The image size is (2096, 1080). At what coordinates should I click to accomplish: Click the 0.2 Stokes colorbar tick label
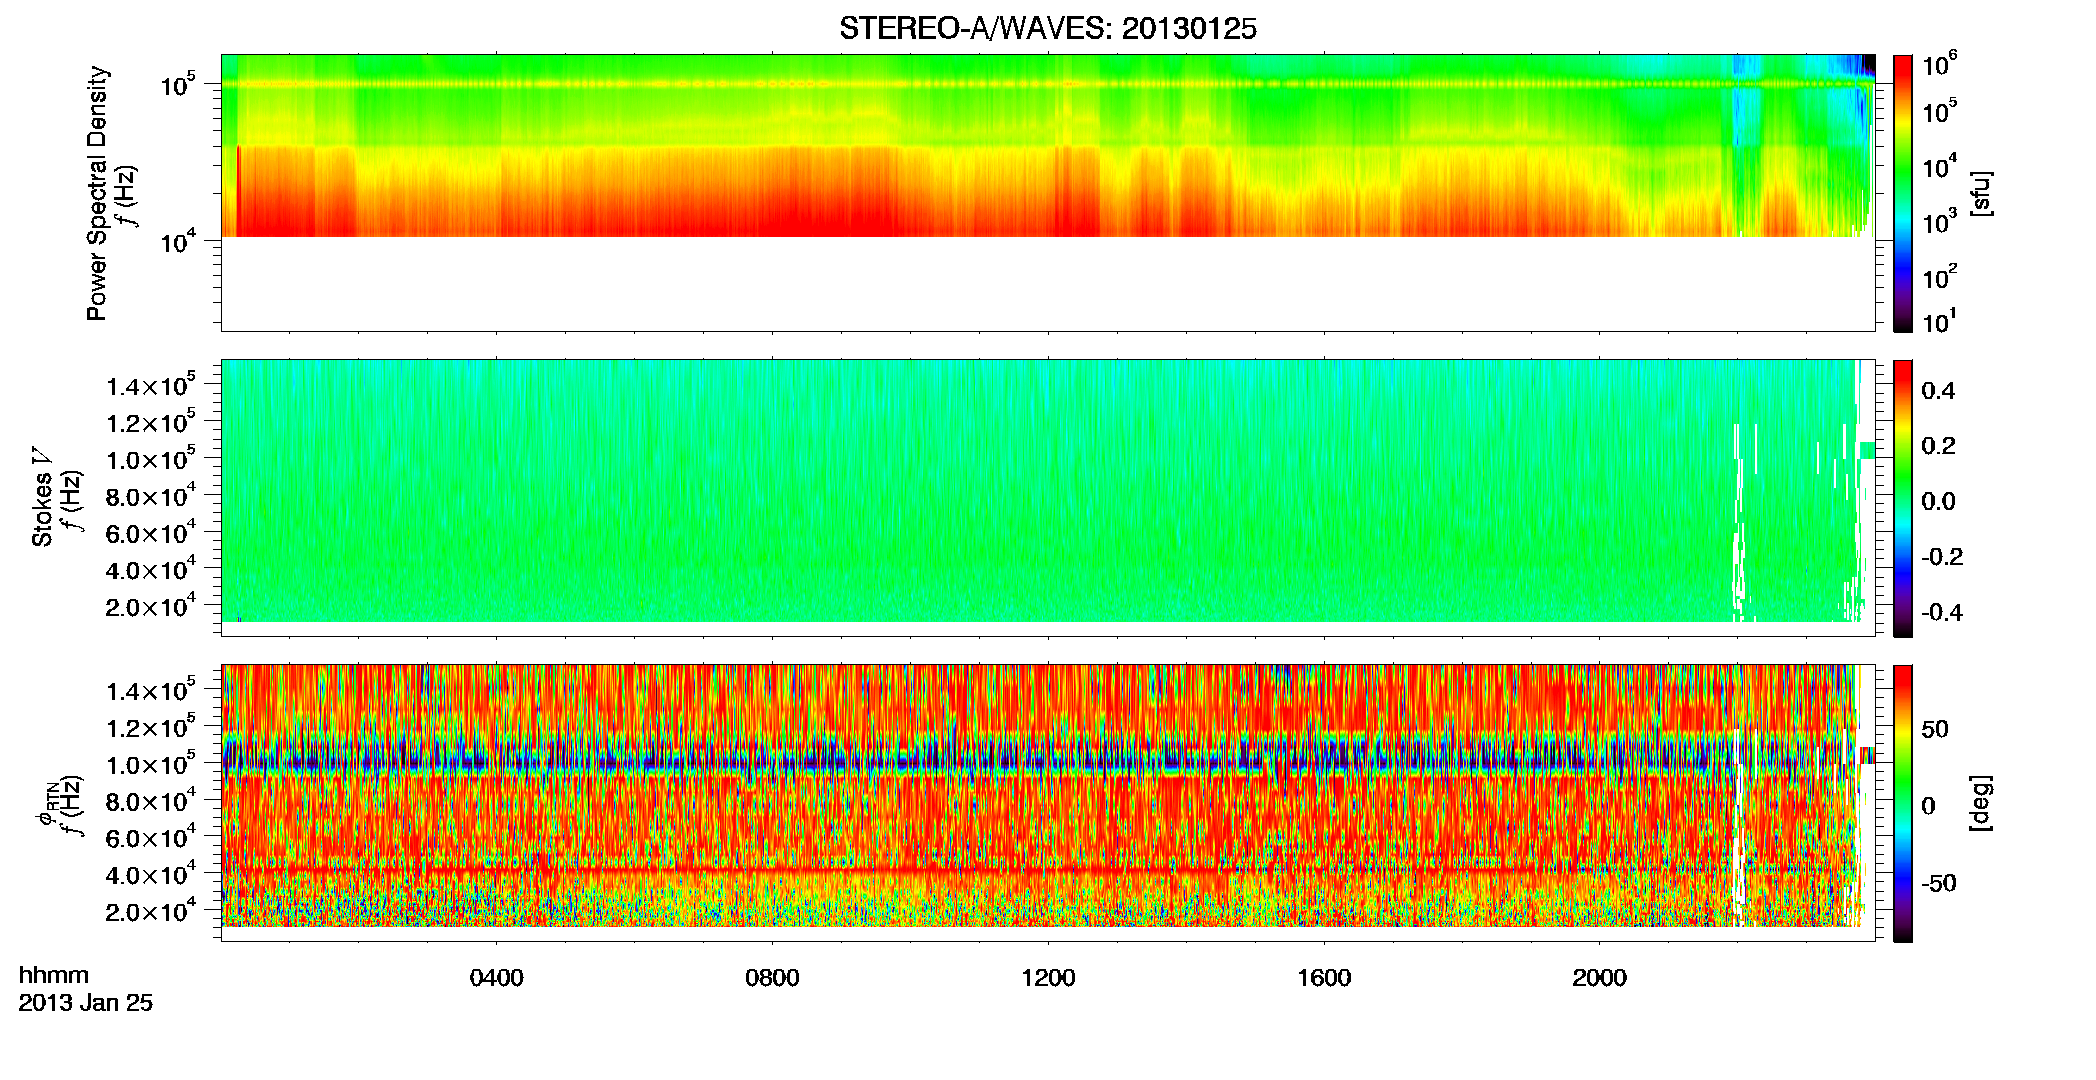point(1938,446)
